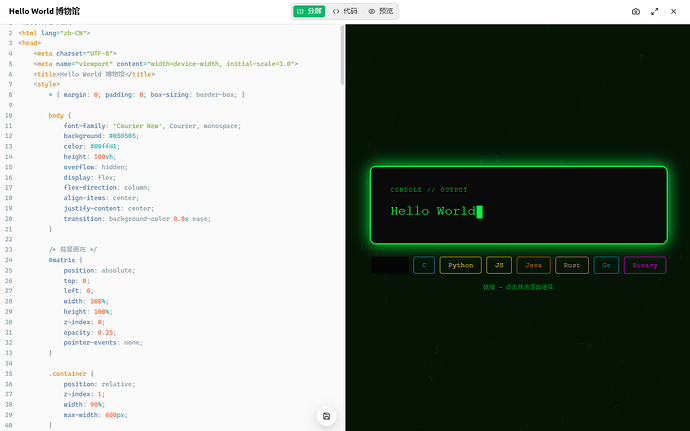Select the JS language button
Screen dimensions: 690x431
pos(499,265)
